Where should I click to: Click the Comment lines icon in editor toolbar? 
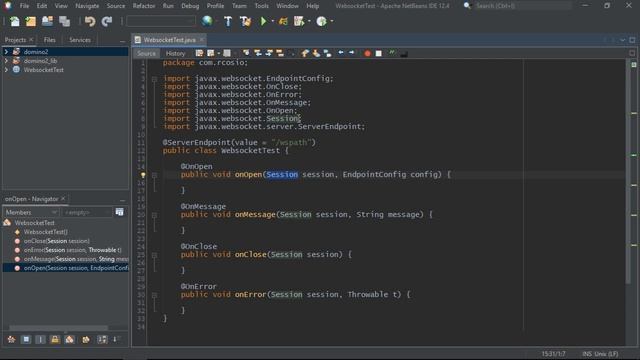pyautogui.click(x=392, y=53)
